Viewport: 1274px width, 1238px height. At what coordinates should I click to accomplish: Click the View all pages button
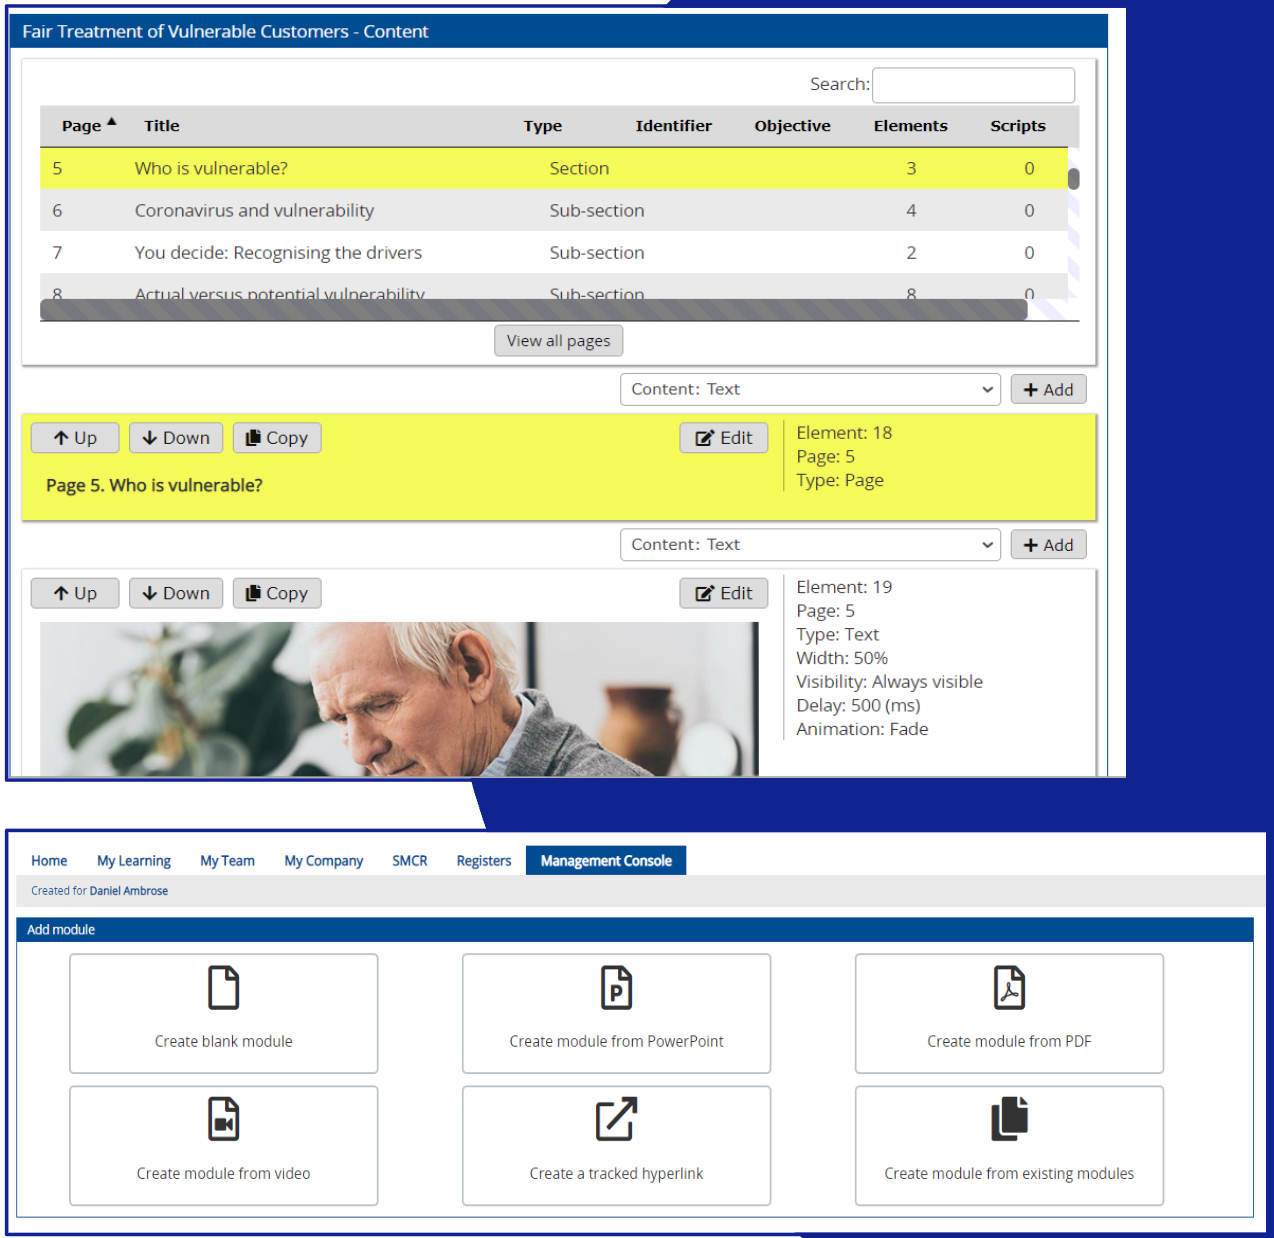(x=558, y=340)
